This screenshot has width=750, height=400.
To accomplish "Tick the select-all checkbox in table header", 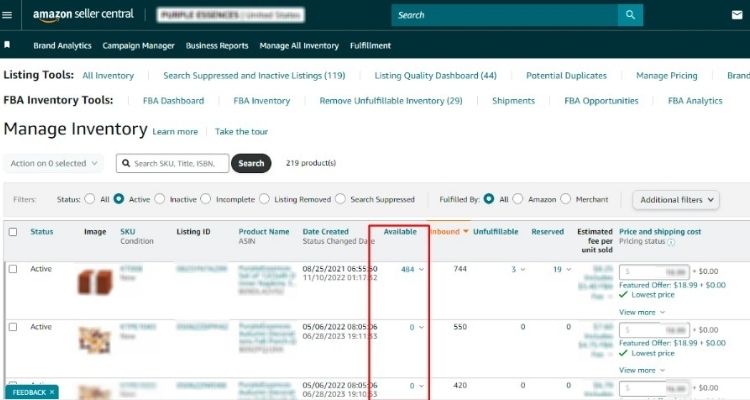I will click(13, 232).
